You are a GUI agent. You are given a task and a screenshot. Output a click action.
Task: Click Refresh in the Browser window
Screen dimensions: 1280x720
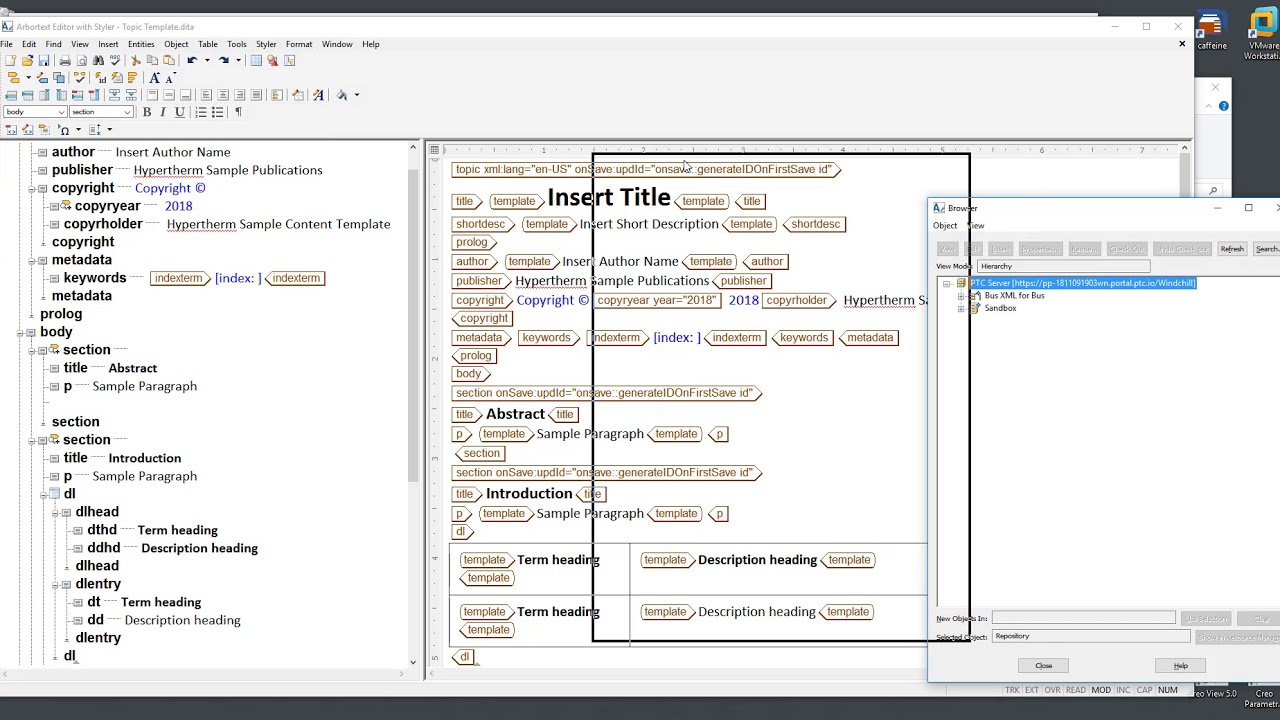click(x=1232, y=249)
